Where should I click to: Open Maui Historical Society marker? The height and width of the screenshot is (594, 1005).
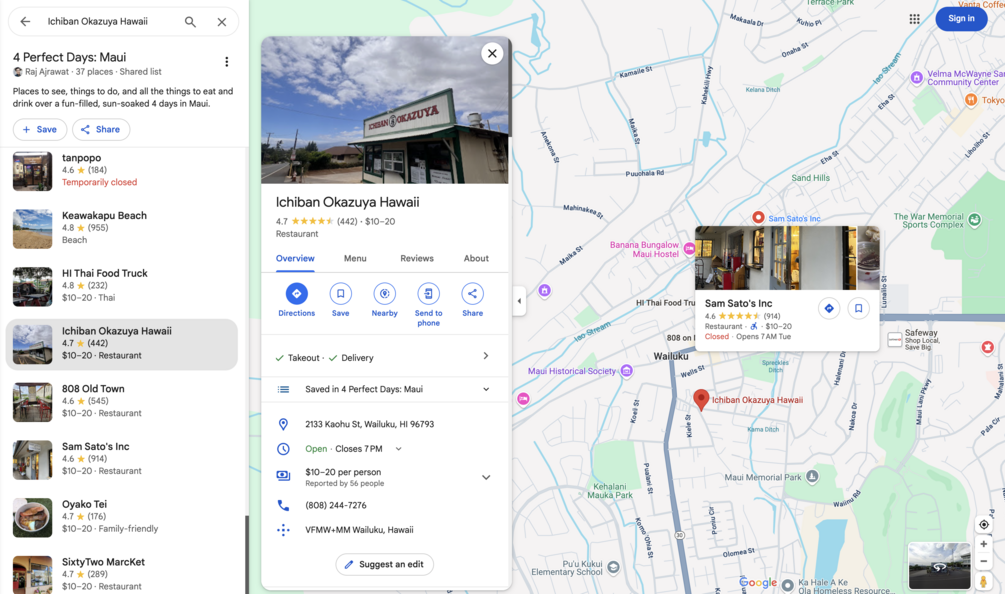[627, 370]
